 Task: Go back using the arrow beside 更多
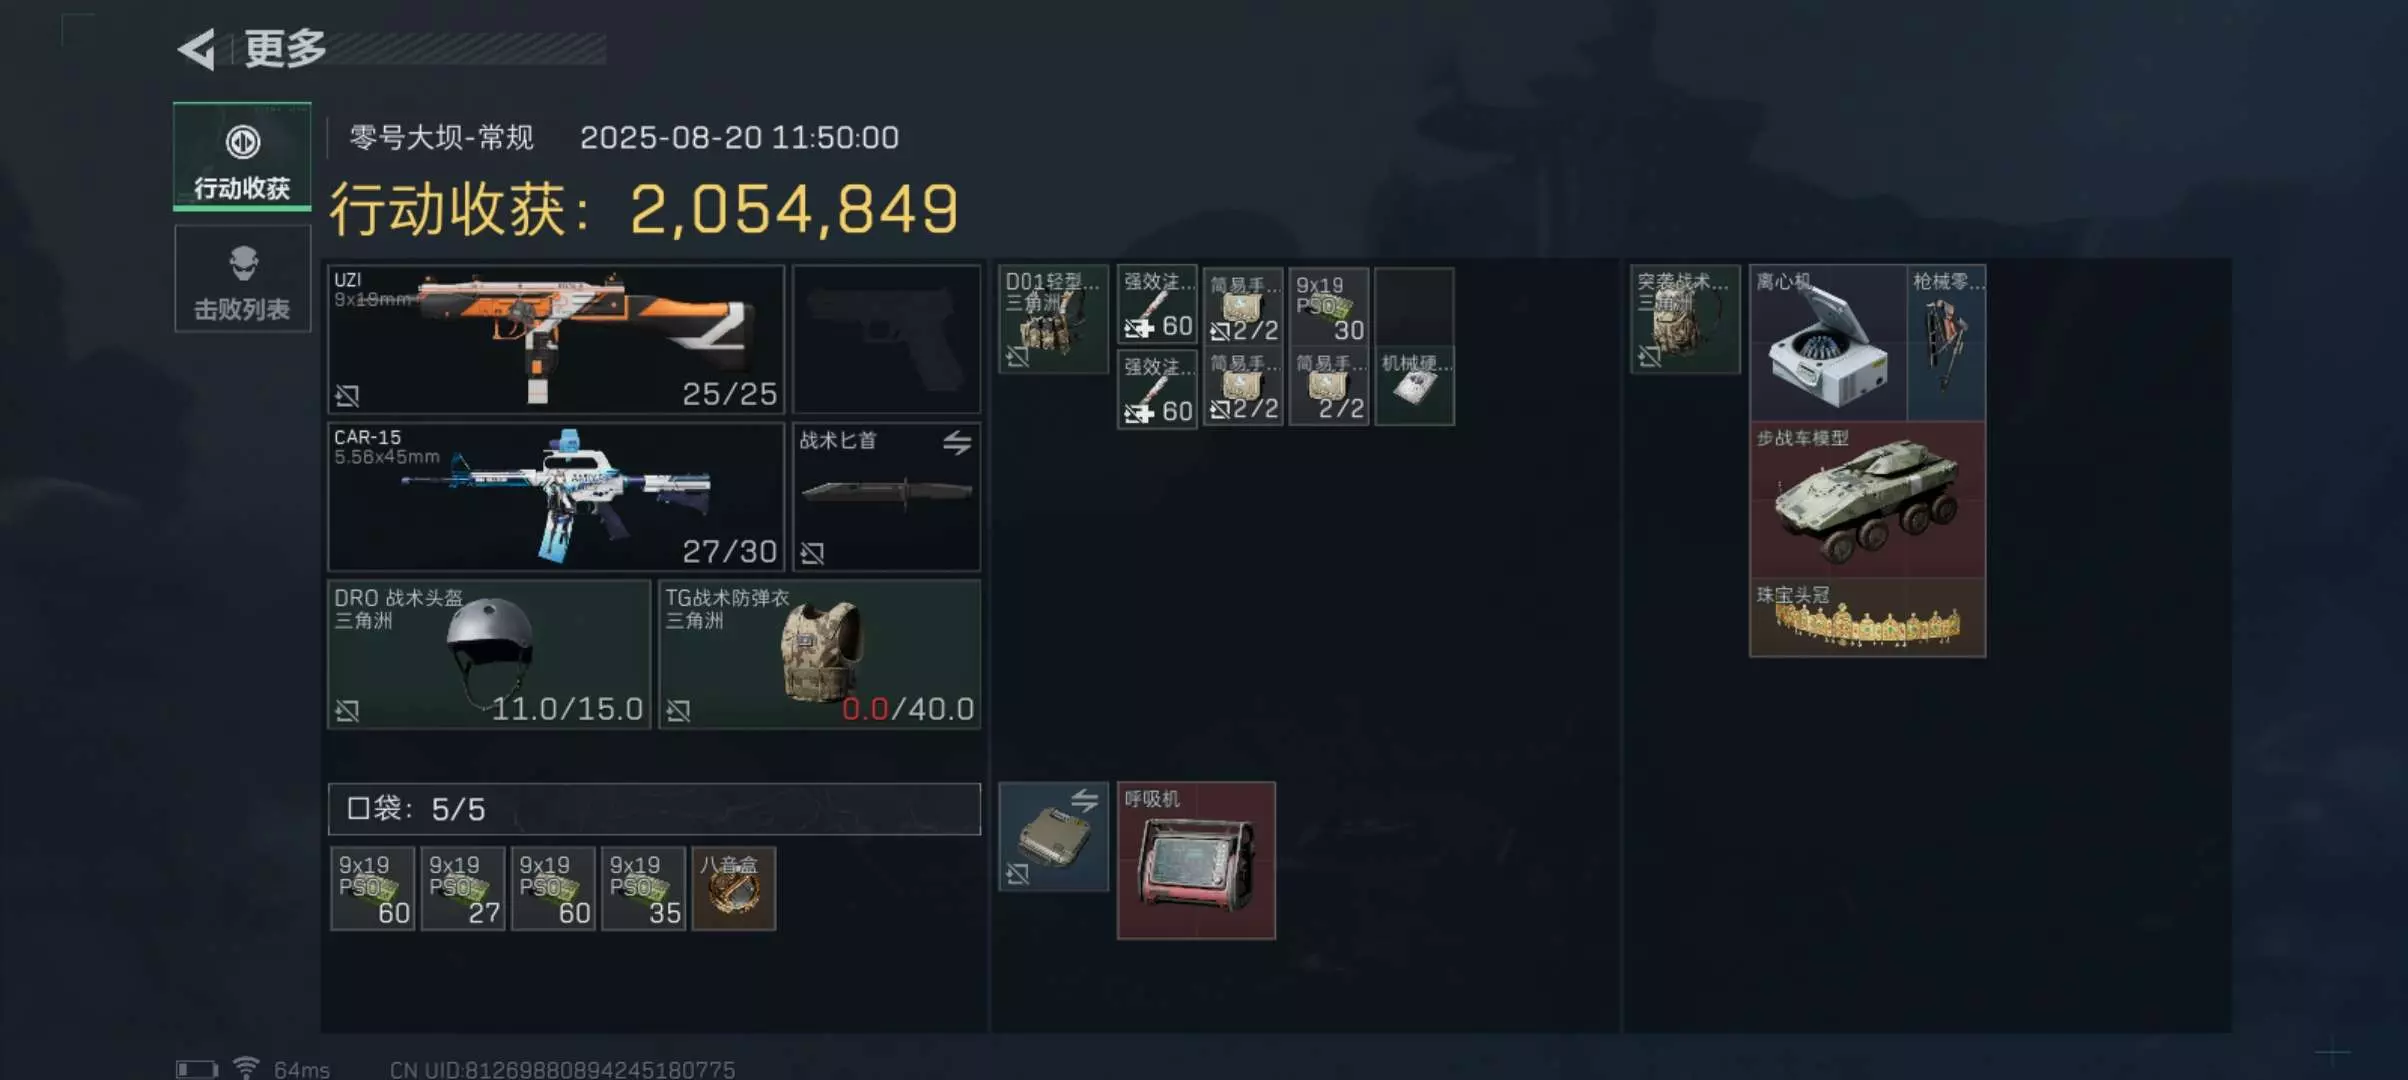tap(197, 49)
